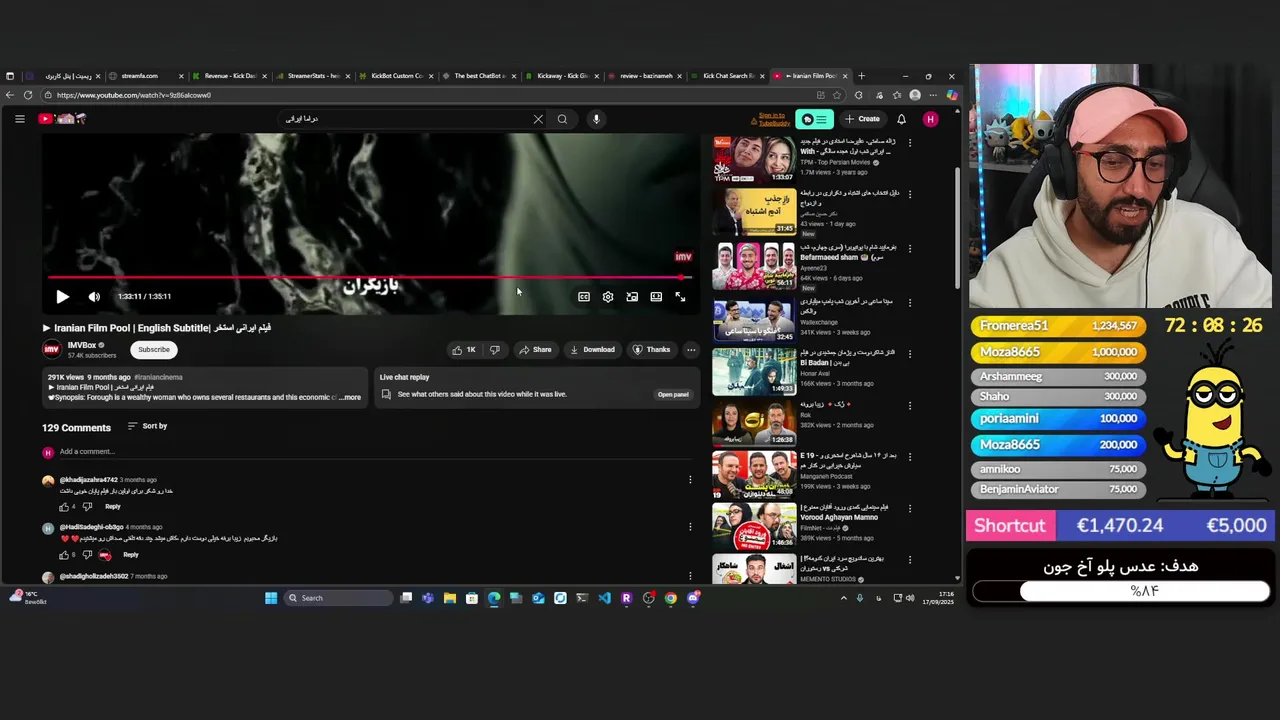This screenshot has height=720, width=1280.
Task: Run search with the magnifier button
Action: pyautogui.click(x=562, y=119)
